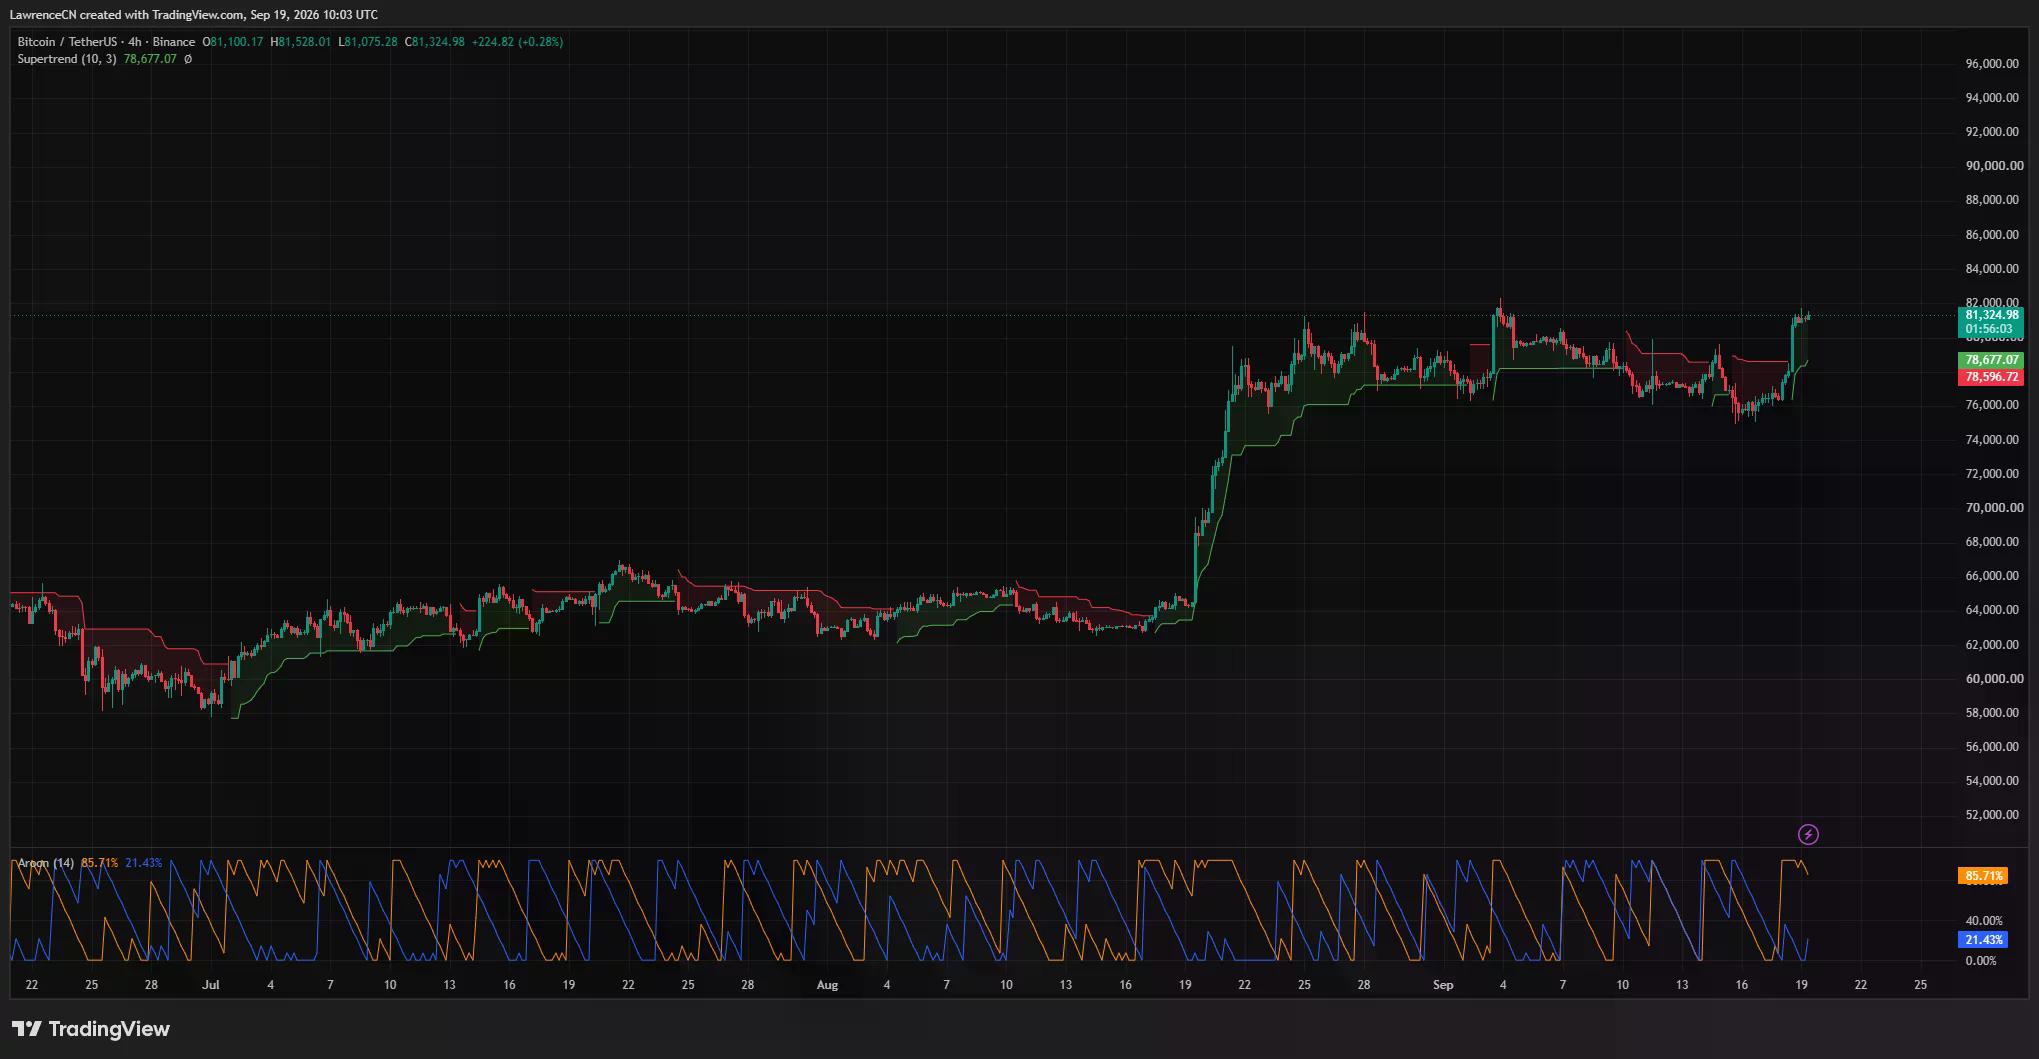
Task: Click the 25 date label at far right
Action: [x=1920, y=985]
